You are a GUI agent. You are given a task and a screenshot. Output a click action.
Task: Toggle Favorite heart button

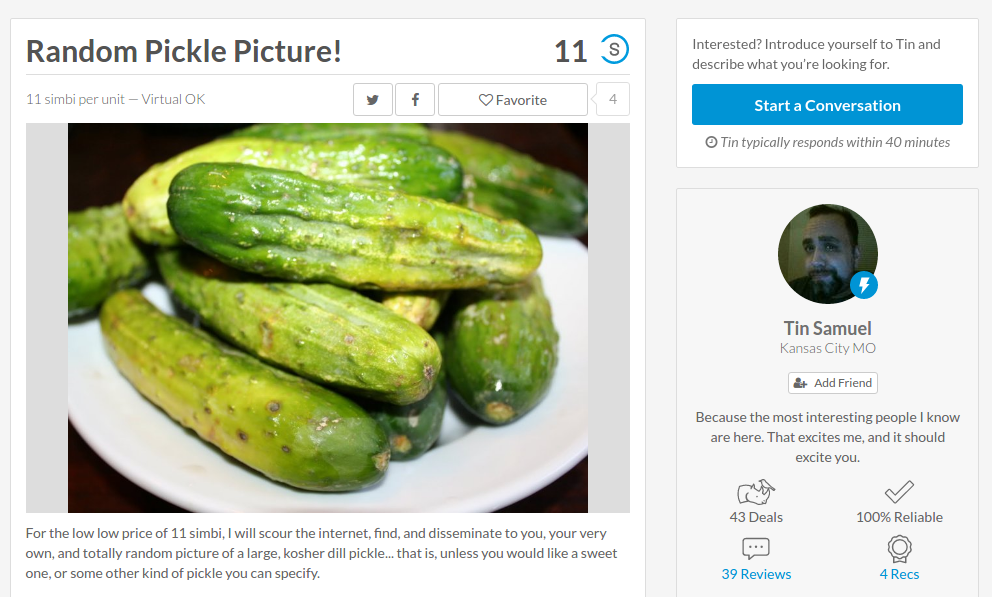tap(512, 99)
